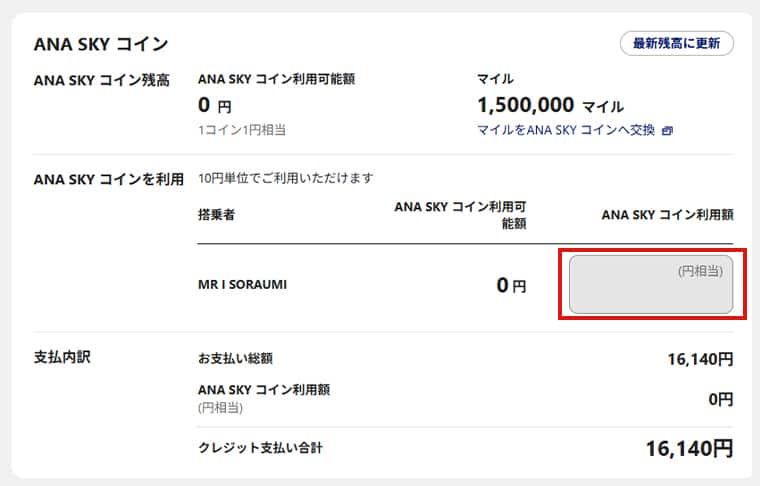The width and height of the screenshot is (760, 486).
Task: Click the 支払内訳 section label
Action: [62, 356]
